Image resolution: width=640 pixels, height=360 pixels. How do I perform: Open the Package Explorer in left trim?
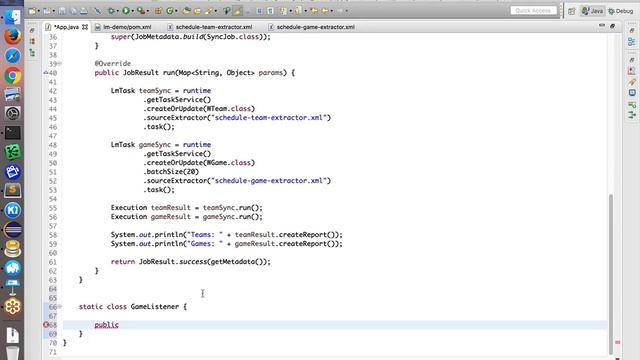click(x=32, y=41)
